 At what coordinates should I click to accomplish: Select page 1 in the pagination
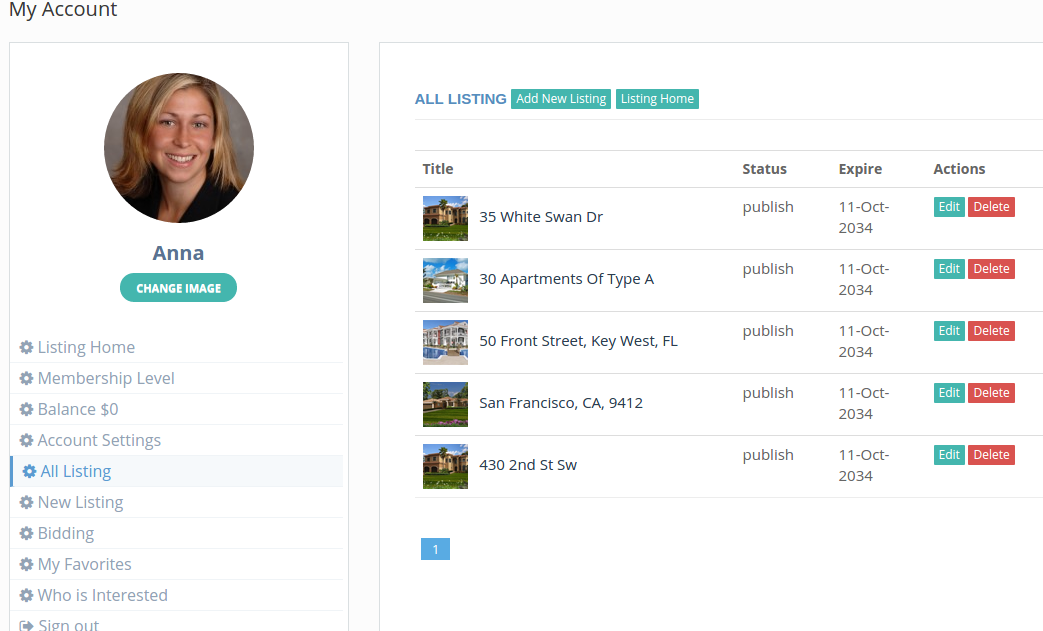tap(435, 548)
